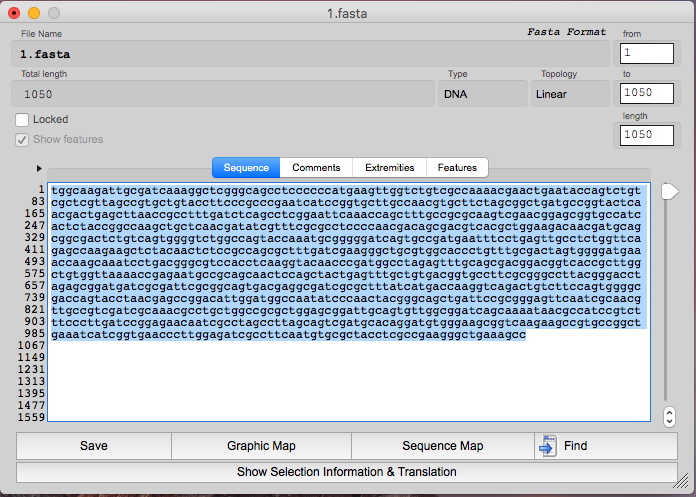Viewport: 696px width, 497px height.
Task: Click the Find icon with blue arrow
Action: [548, 446]
